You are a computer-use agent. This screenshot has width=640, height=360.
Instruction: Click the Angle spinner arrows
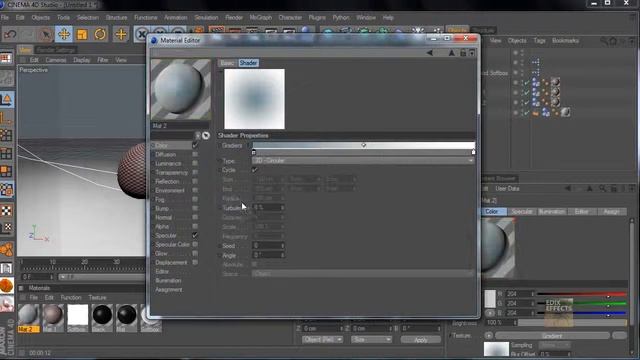(282, 255)
